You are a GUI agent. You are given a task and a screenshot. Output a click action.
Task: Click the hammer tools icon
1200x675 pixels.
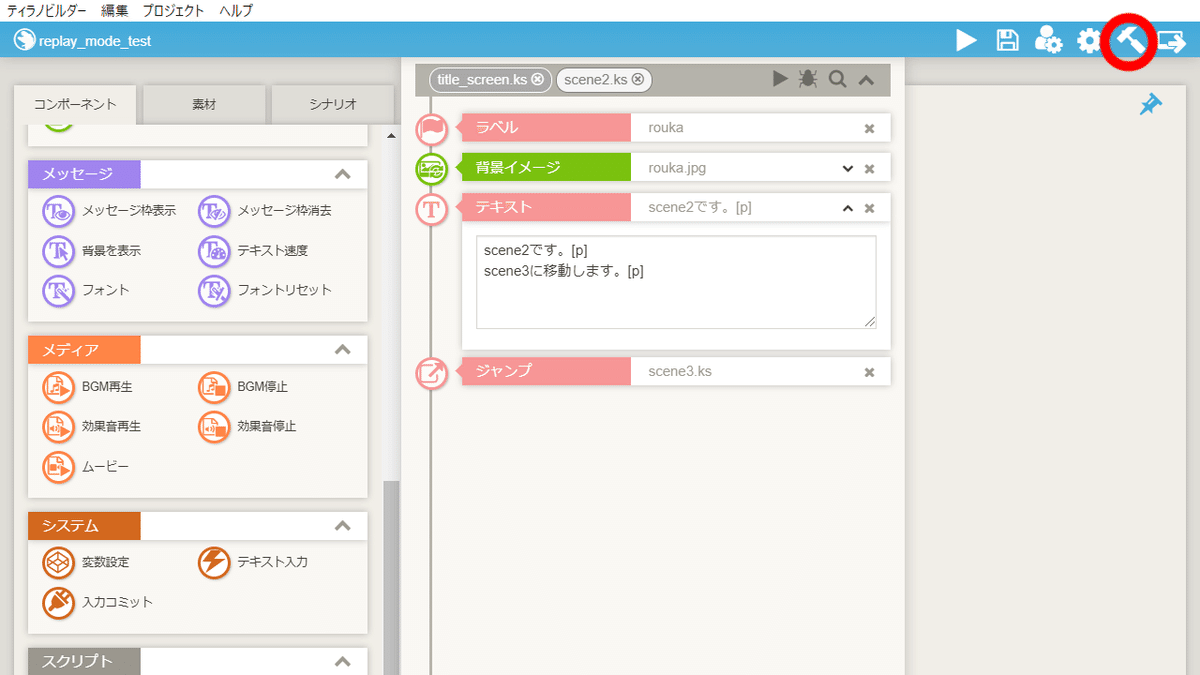coord(1130,41)
